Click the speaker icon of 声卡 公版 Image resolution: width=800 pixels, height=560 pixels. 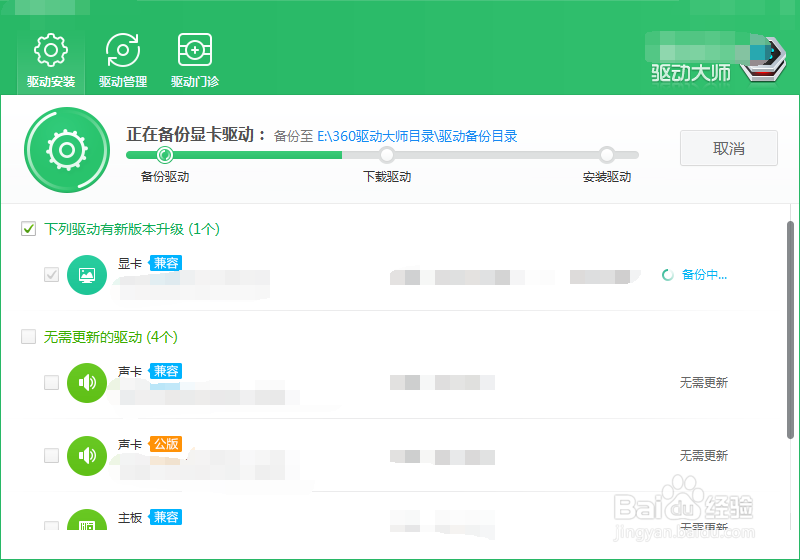[x=87, y=455]
